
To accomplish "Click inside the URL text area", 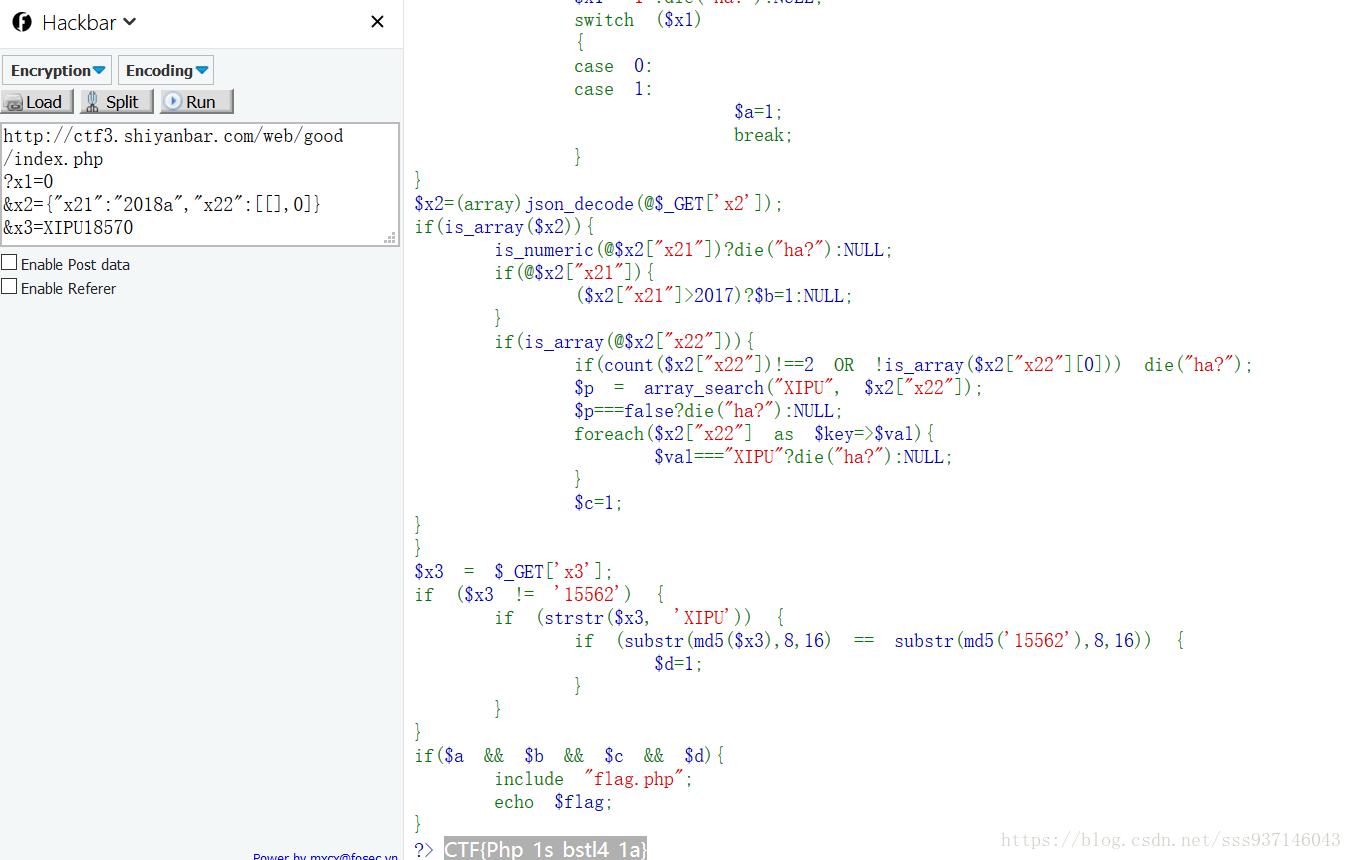I will [x=200, y=184].
